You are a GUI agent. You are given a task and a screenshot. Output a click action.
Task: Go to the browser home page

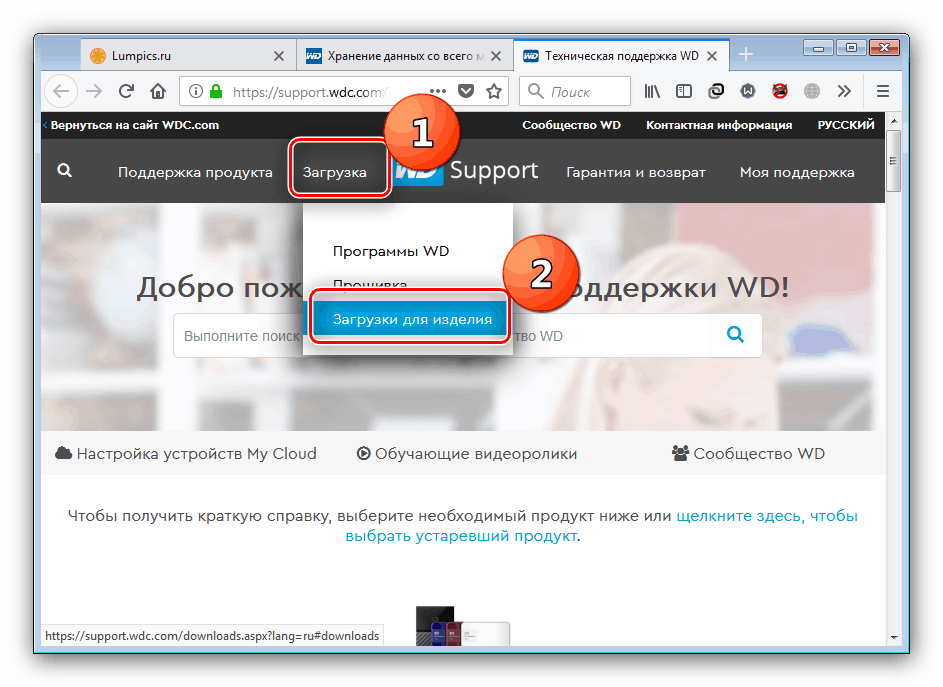(158, 91)
